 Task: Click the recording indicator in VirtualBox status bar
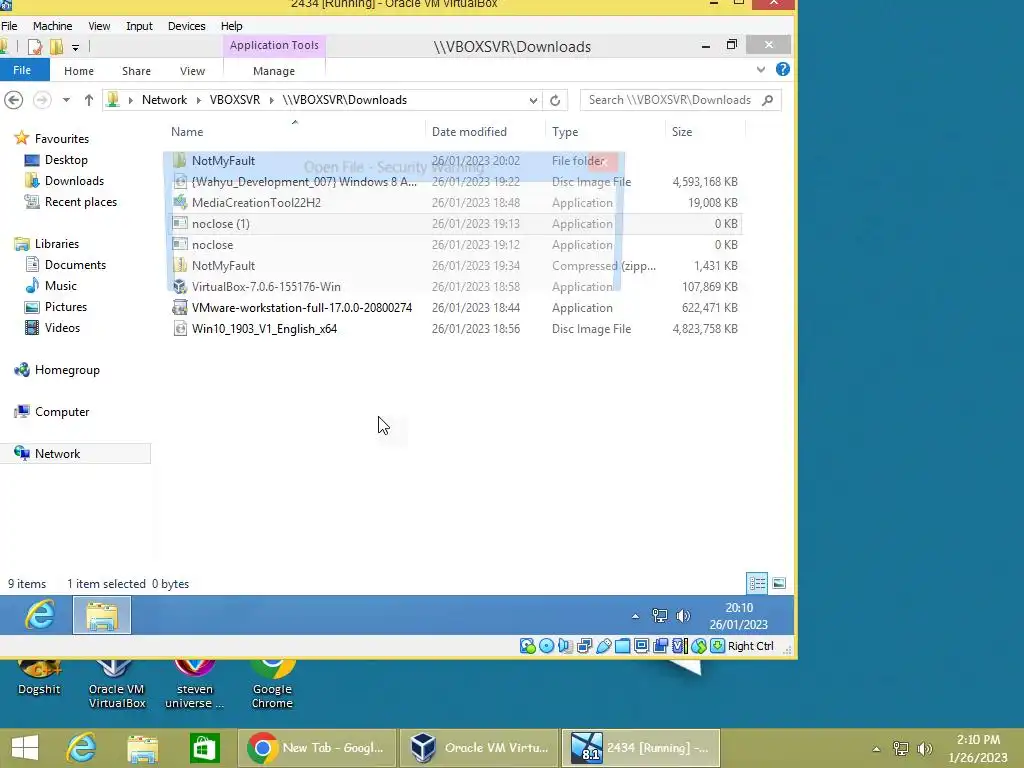click(x=660, y=646)
